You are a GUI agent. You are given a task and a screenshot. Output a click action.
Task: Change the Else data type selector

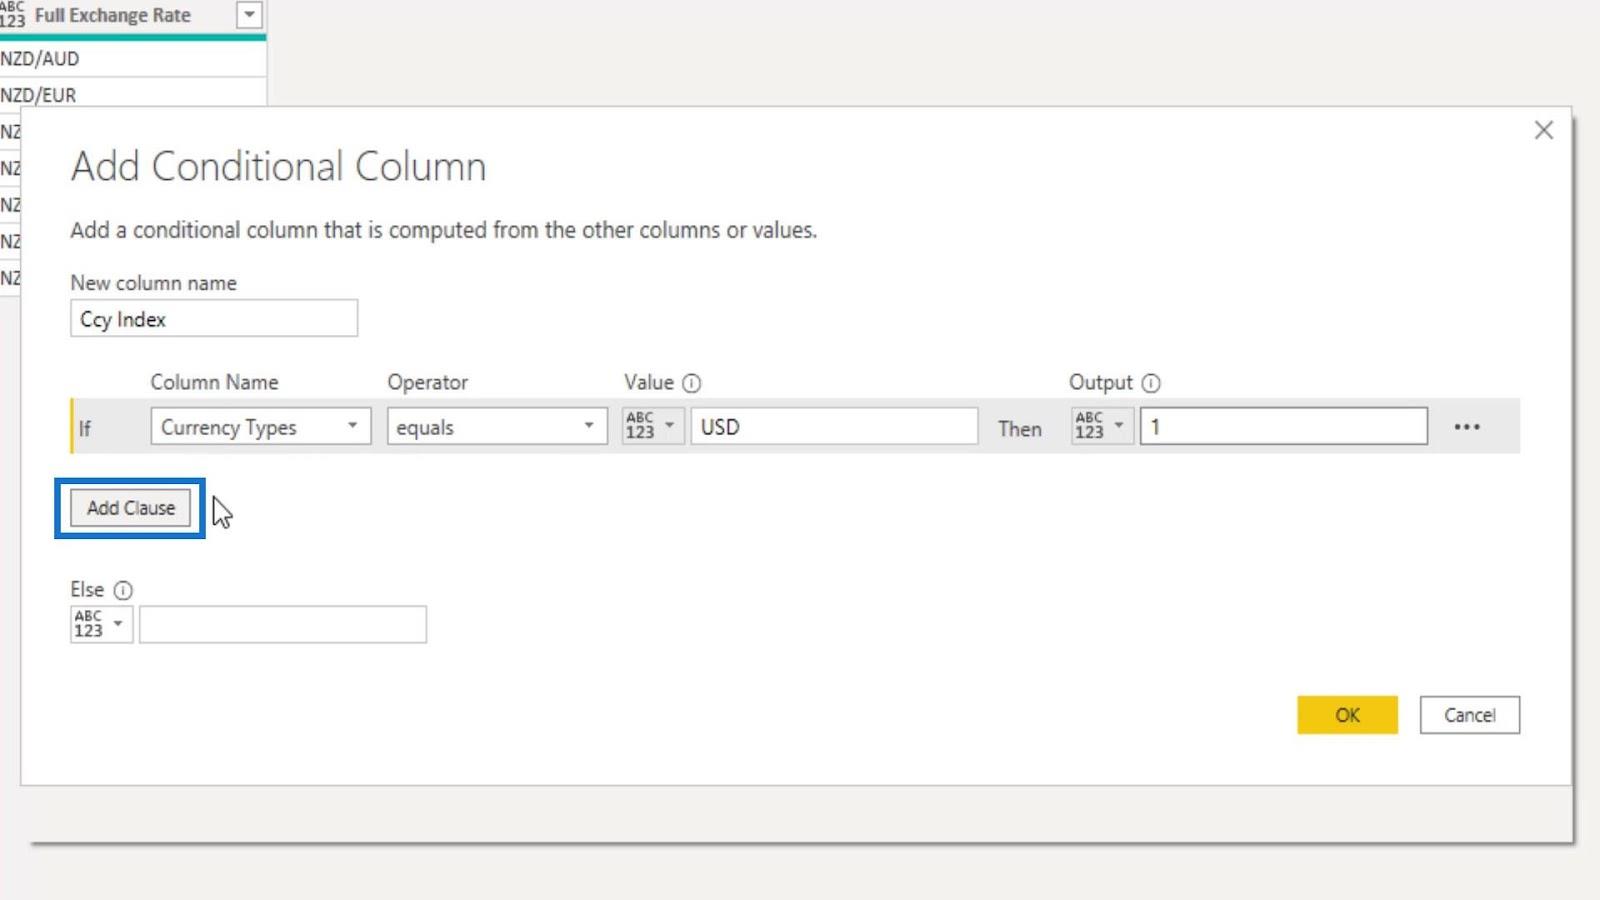pyautogui.click(x=101, y=624)
